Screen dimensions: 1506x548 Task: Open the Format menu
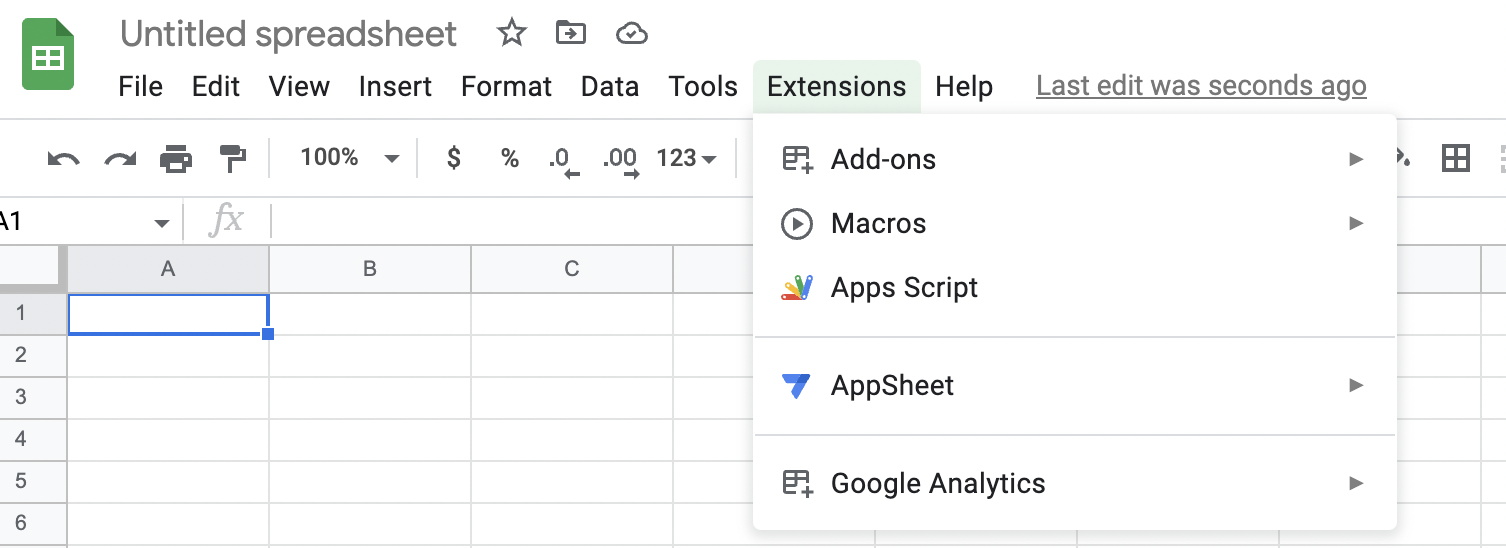click(x=506, y=87)
